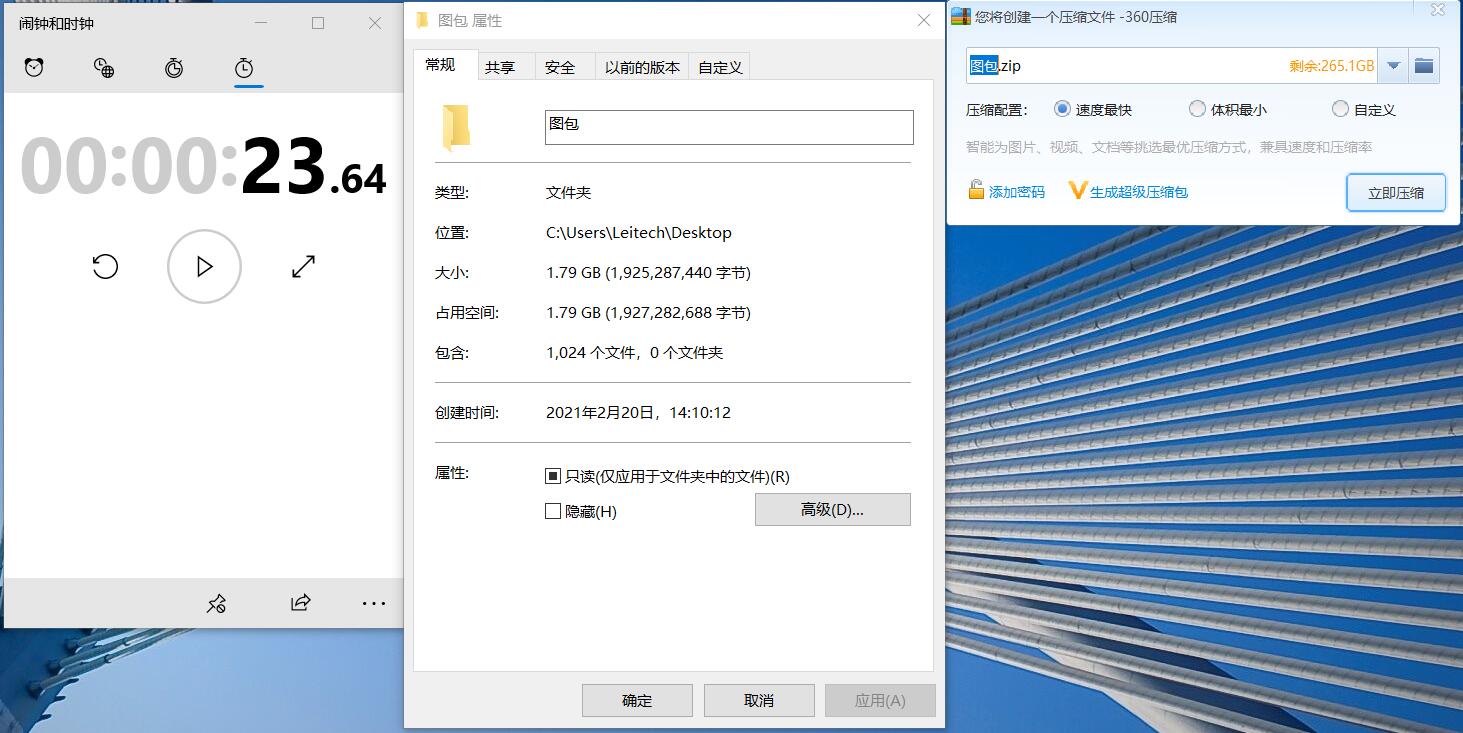Click the 文件夹 type value
This screenshot has height=733, width=1463.
click(569, 192)
